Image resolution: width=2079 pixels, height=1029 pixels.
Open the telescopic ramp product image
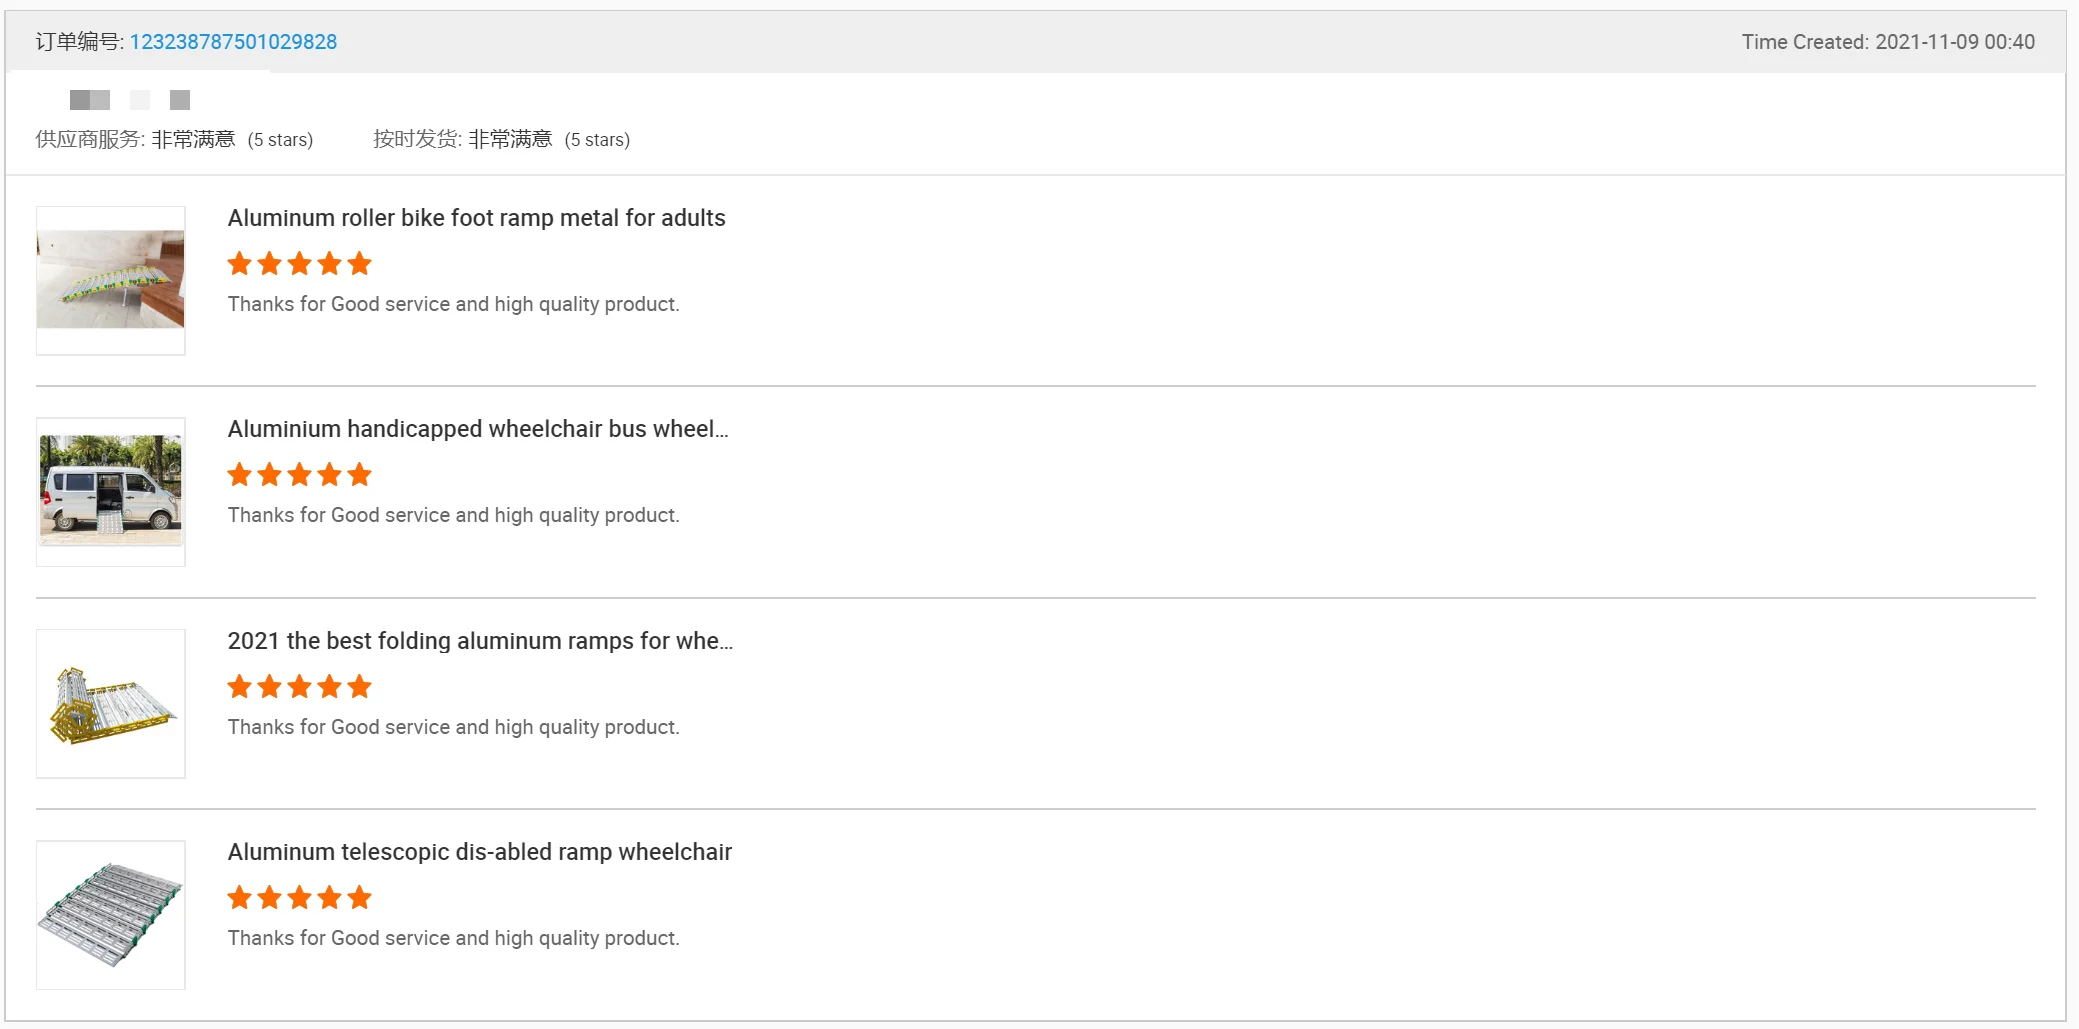111,914
